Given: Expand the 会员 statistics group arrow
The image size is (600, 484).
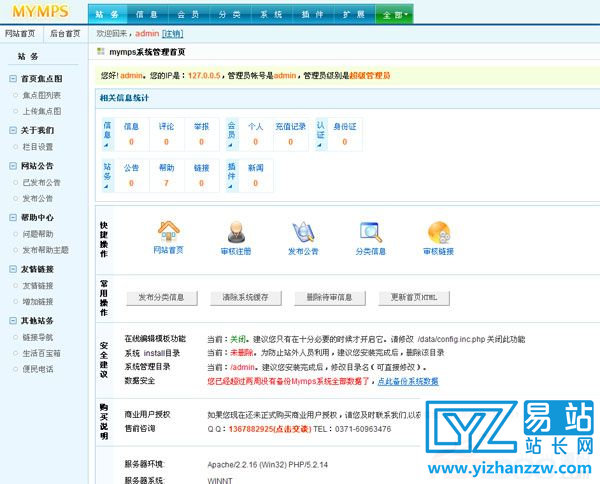Looking at the screenshot, I should pyautogui.click(x=230, y=145).
